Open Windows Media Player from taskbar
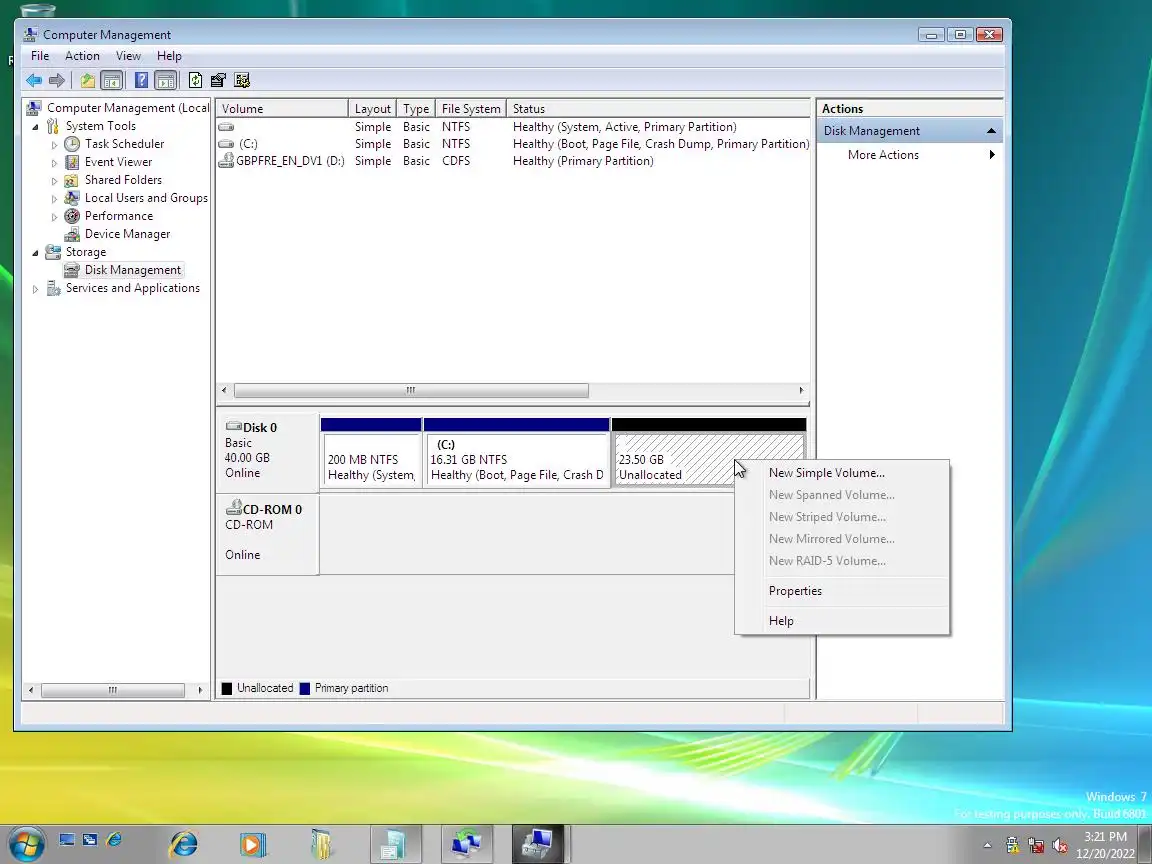 252,844
